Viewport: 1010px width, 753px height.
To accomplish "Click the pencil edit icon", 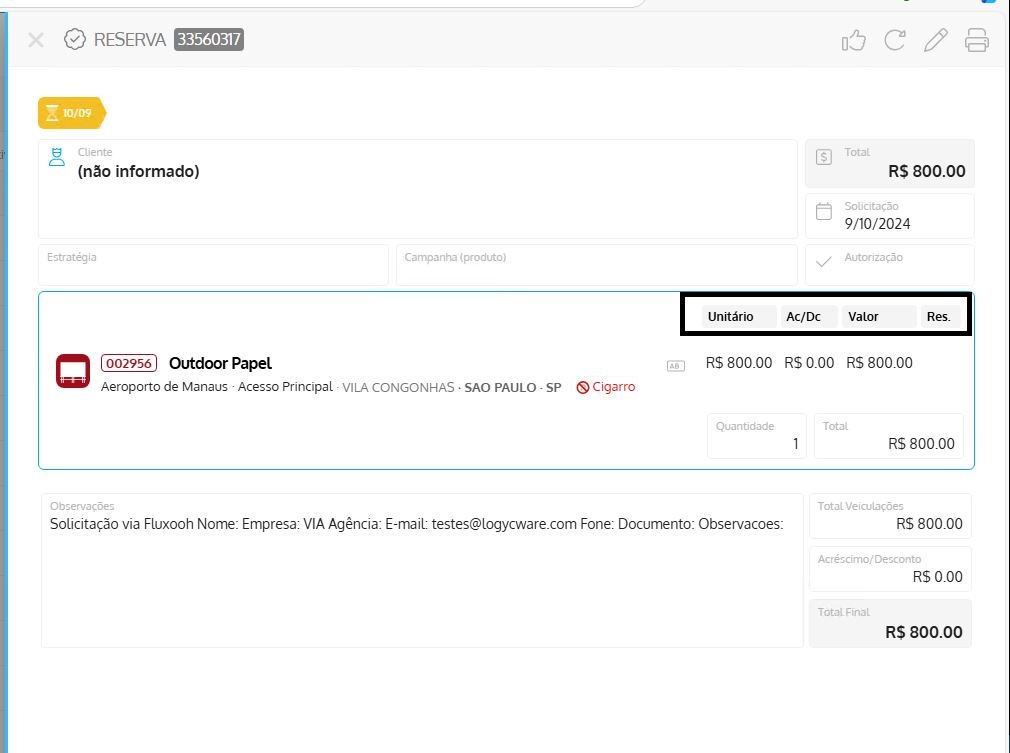I will 935,40.
